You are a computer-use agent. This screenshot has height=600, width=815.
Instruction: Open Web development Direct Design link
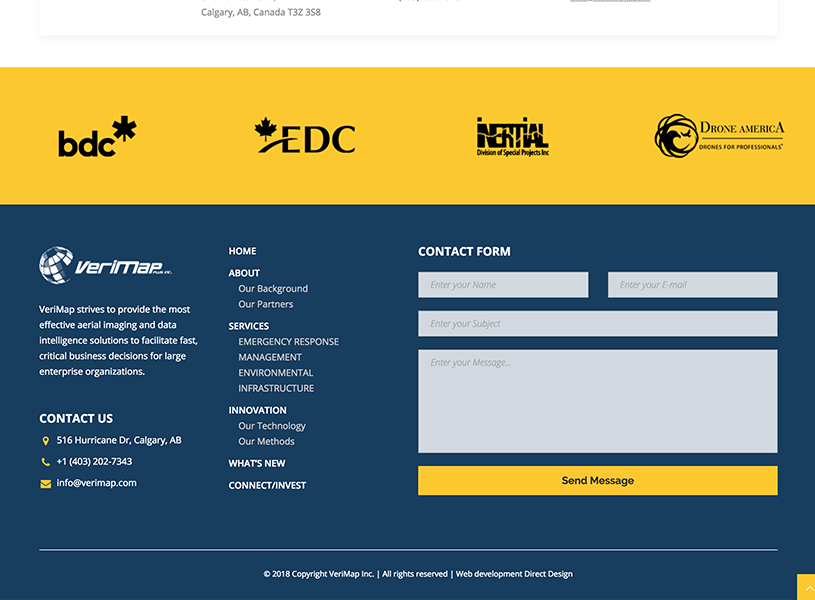(514, 574)
